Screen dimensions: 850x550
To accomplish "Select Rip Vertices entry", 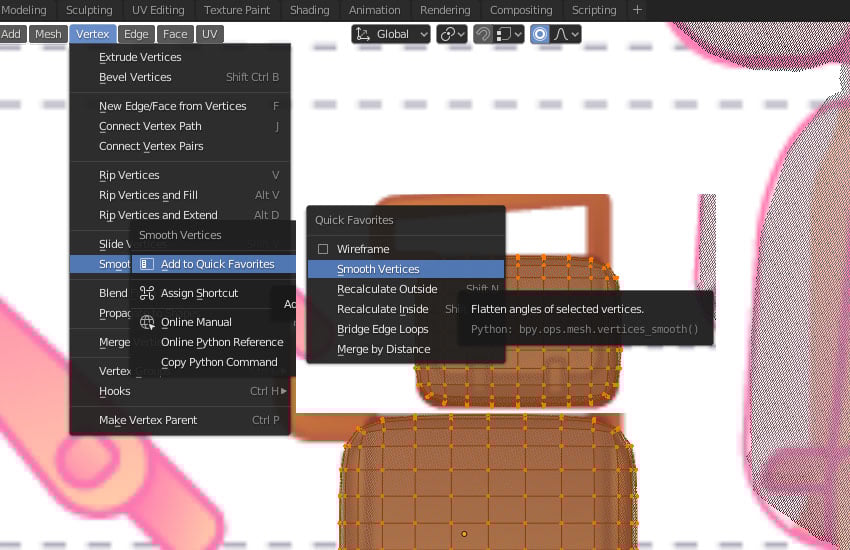I will [x=180, y=175].
